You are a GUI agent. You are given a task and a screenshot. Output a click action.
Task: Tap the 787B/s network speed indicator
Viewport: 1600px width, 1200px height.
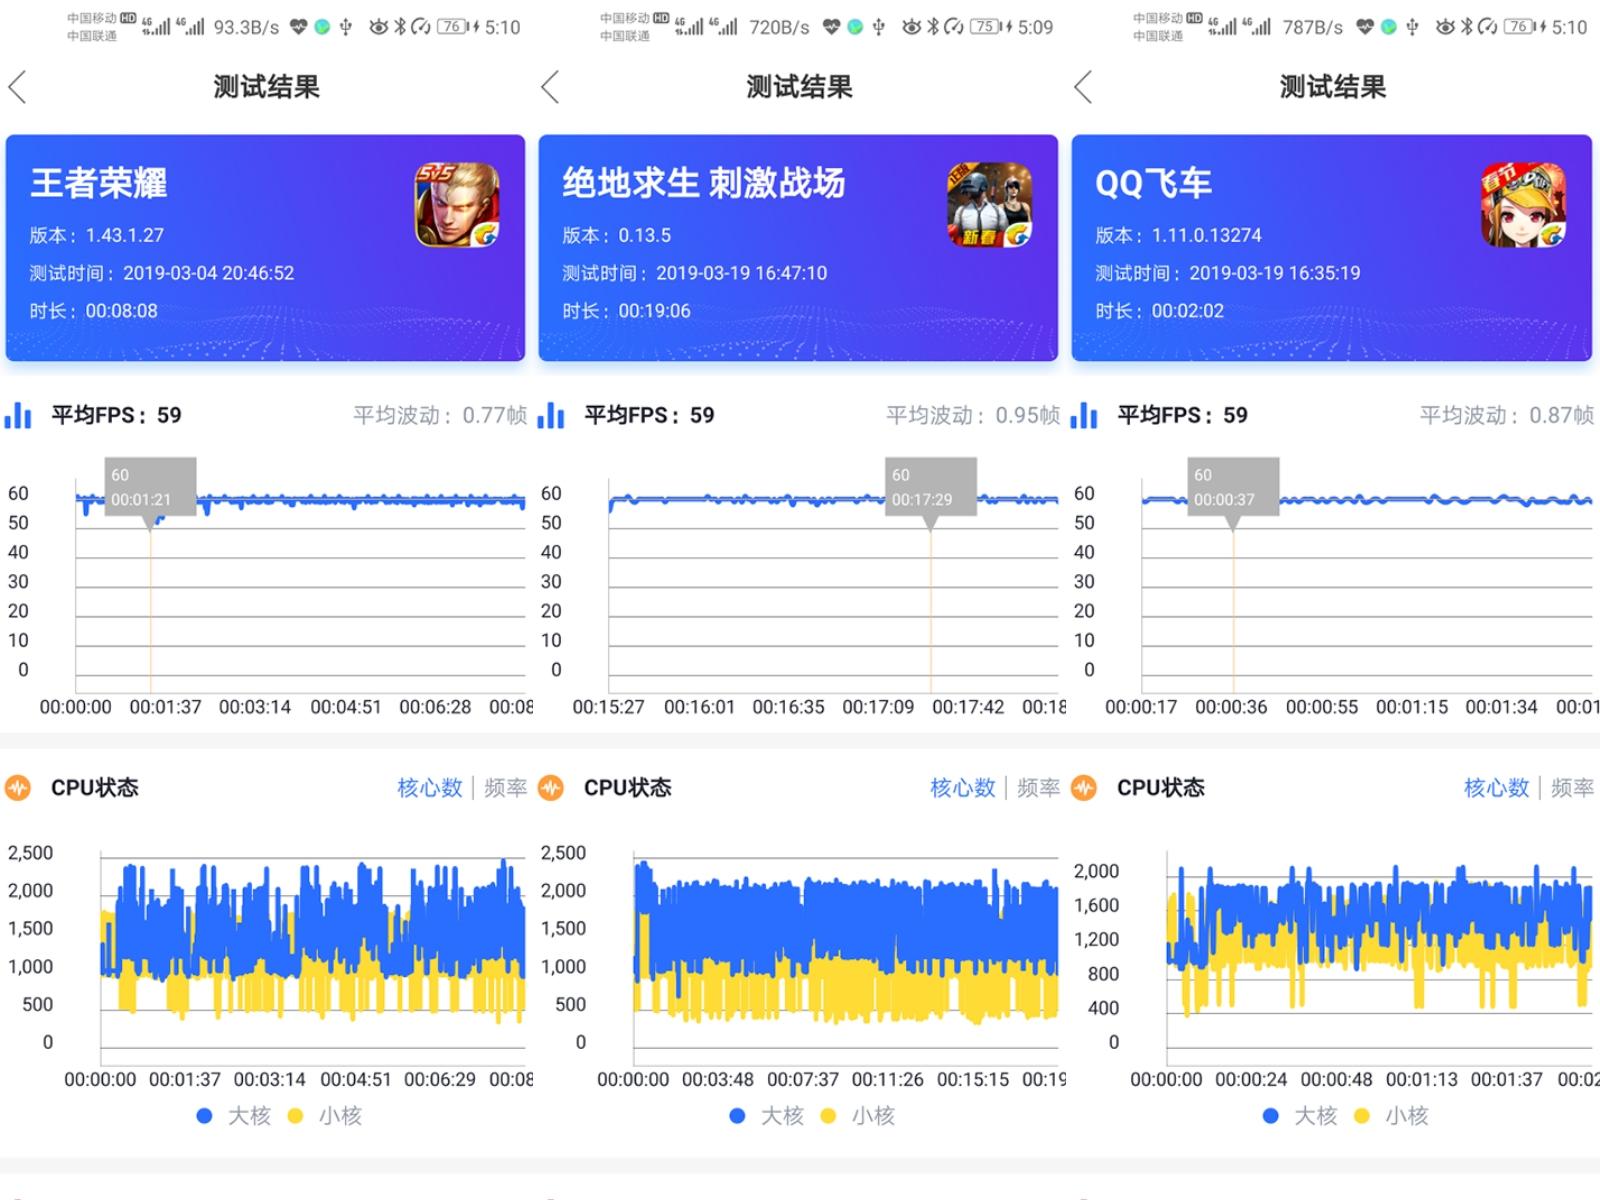click(1313, 28)
